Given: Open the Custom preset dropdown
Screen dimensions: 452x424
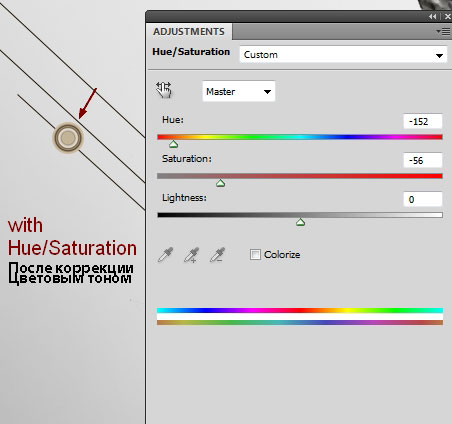Looking at the screenshot, I should 343,55.
